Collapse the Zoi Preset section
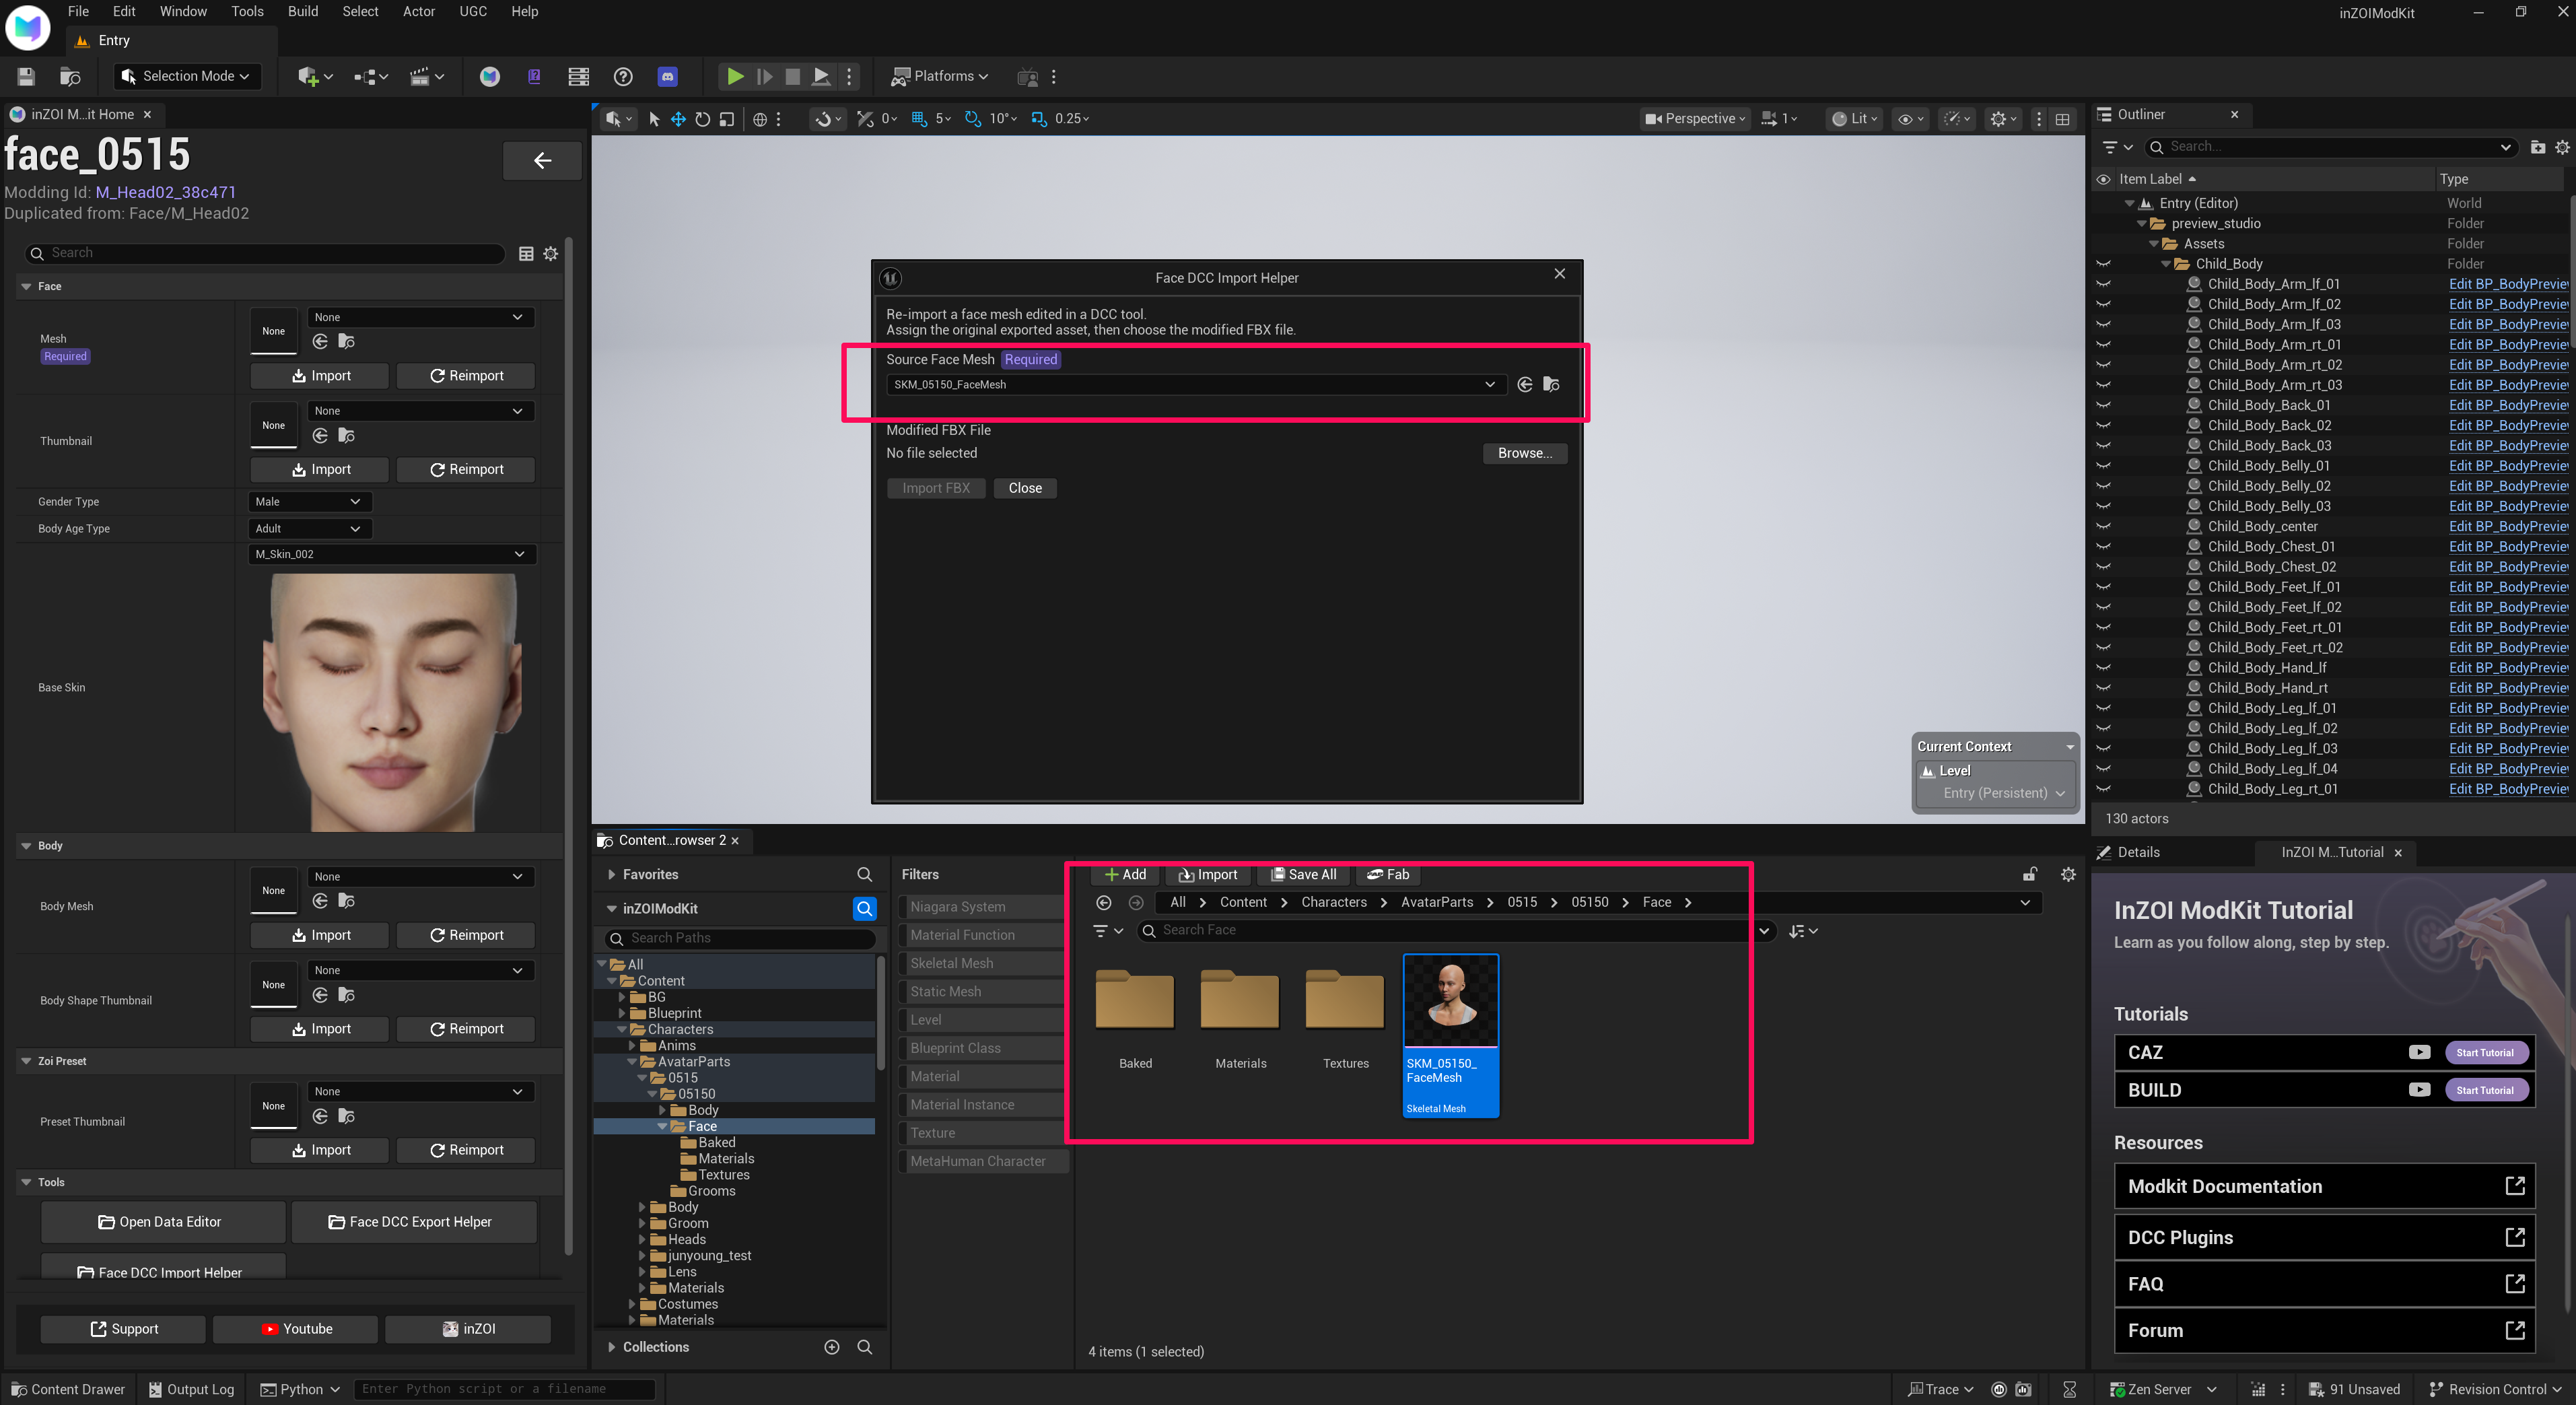 point(26,1061)
